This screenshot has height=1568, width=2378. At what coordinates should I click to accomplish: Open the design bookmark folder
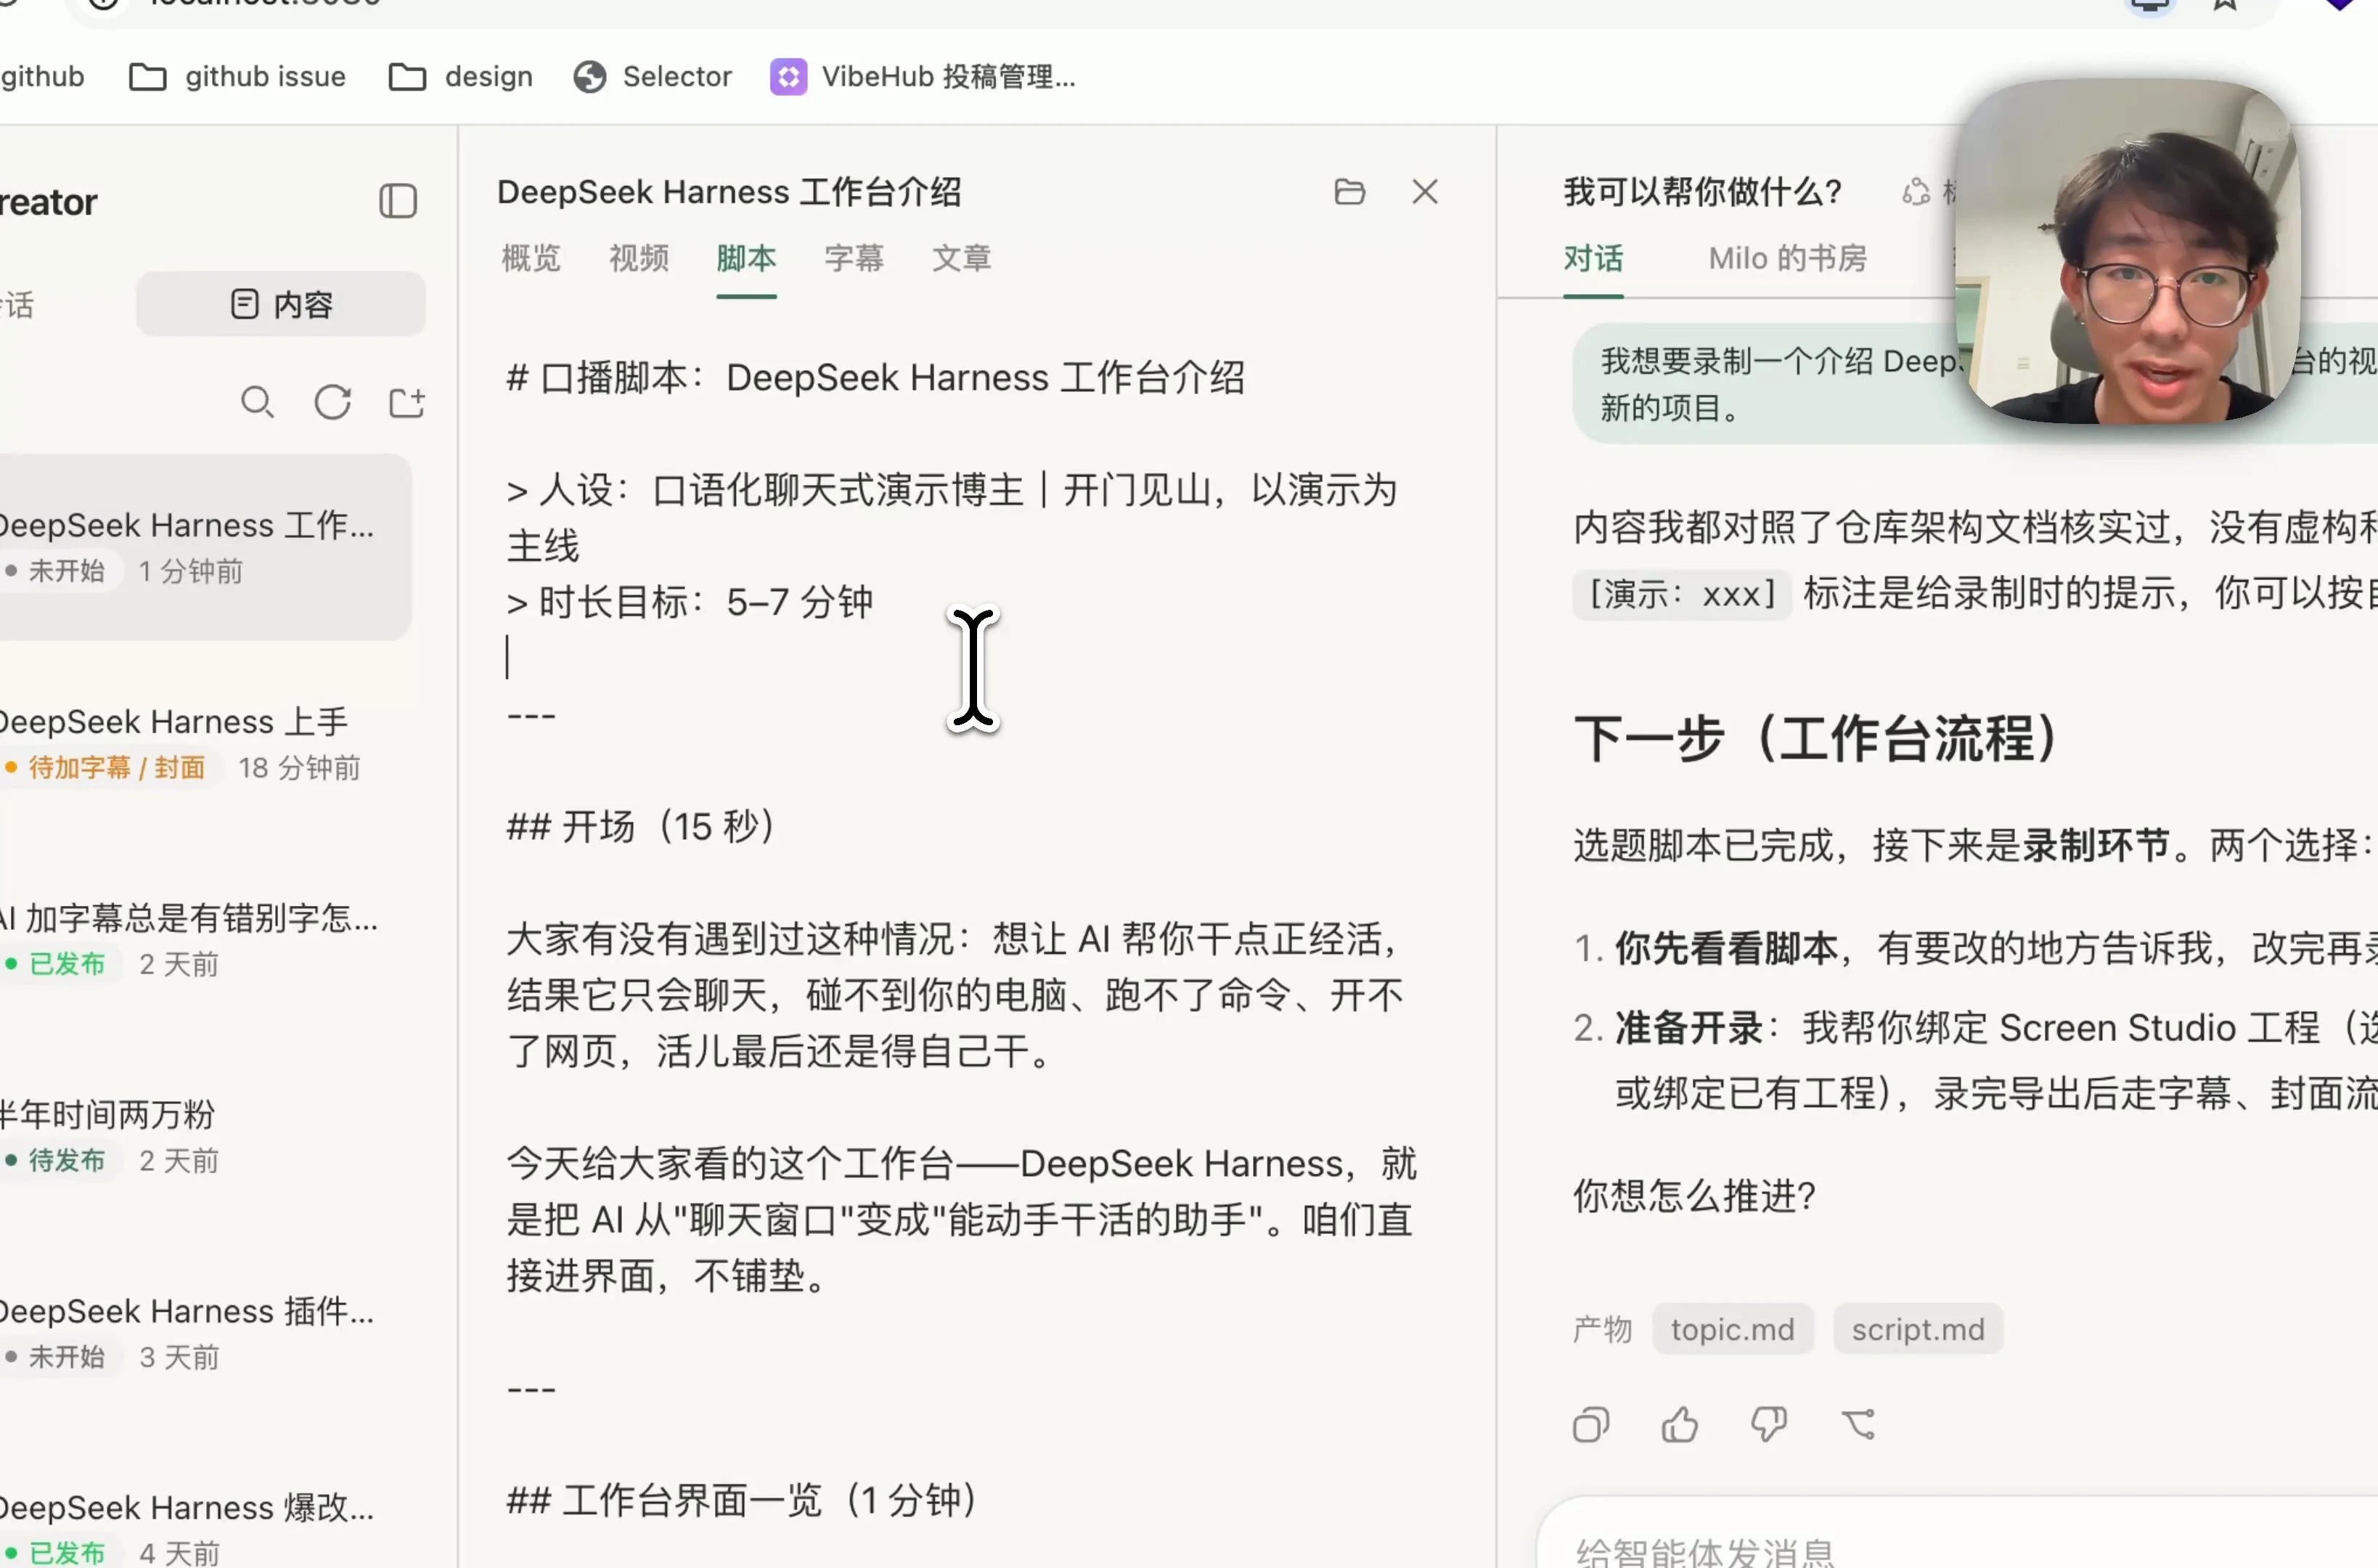[460, 77]
